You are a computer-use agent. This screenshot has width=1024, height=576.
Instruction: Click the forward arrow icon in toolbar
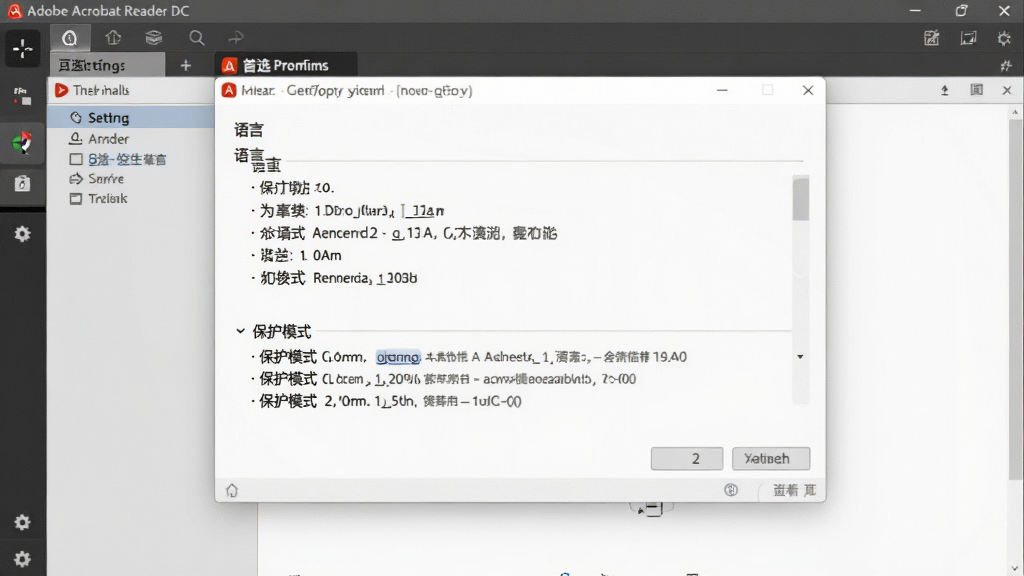pos(236,38)
